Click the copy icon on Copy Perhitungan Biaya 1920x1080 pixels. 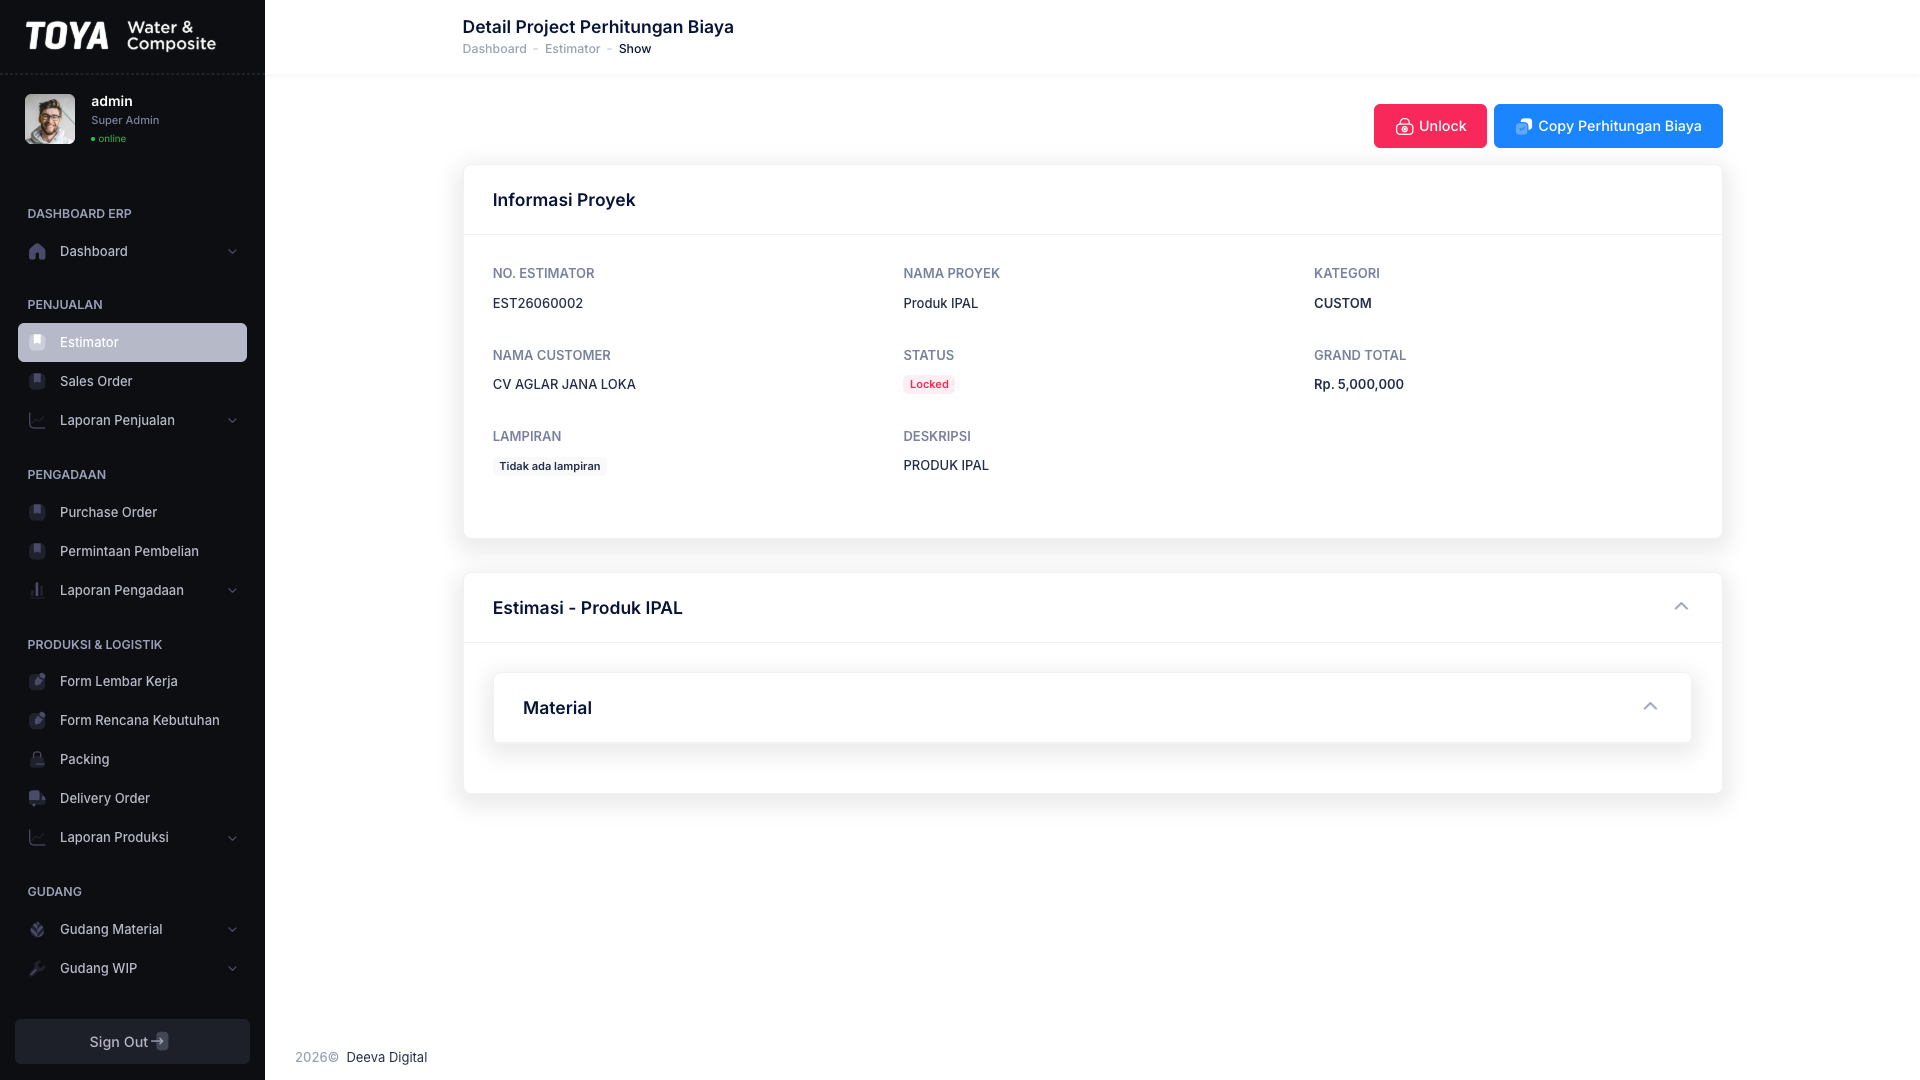1524,127
